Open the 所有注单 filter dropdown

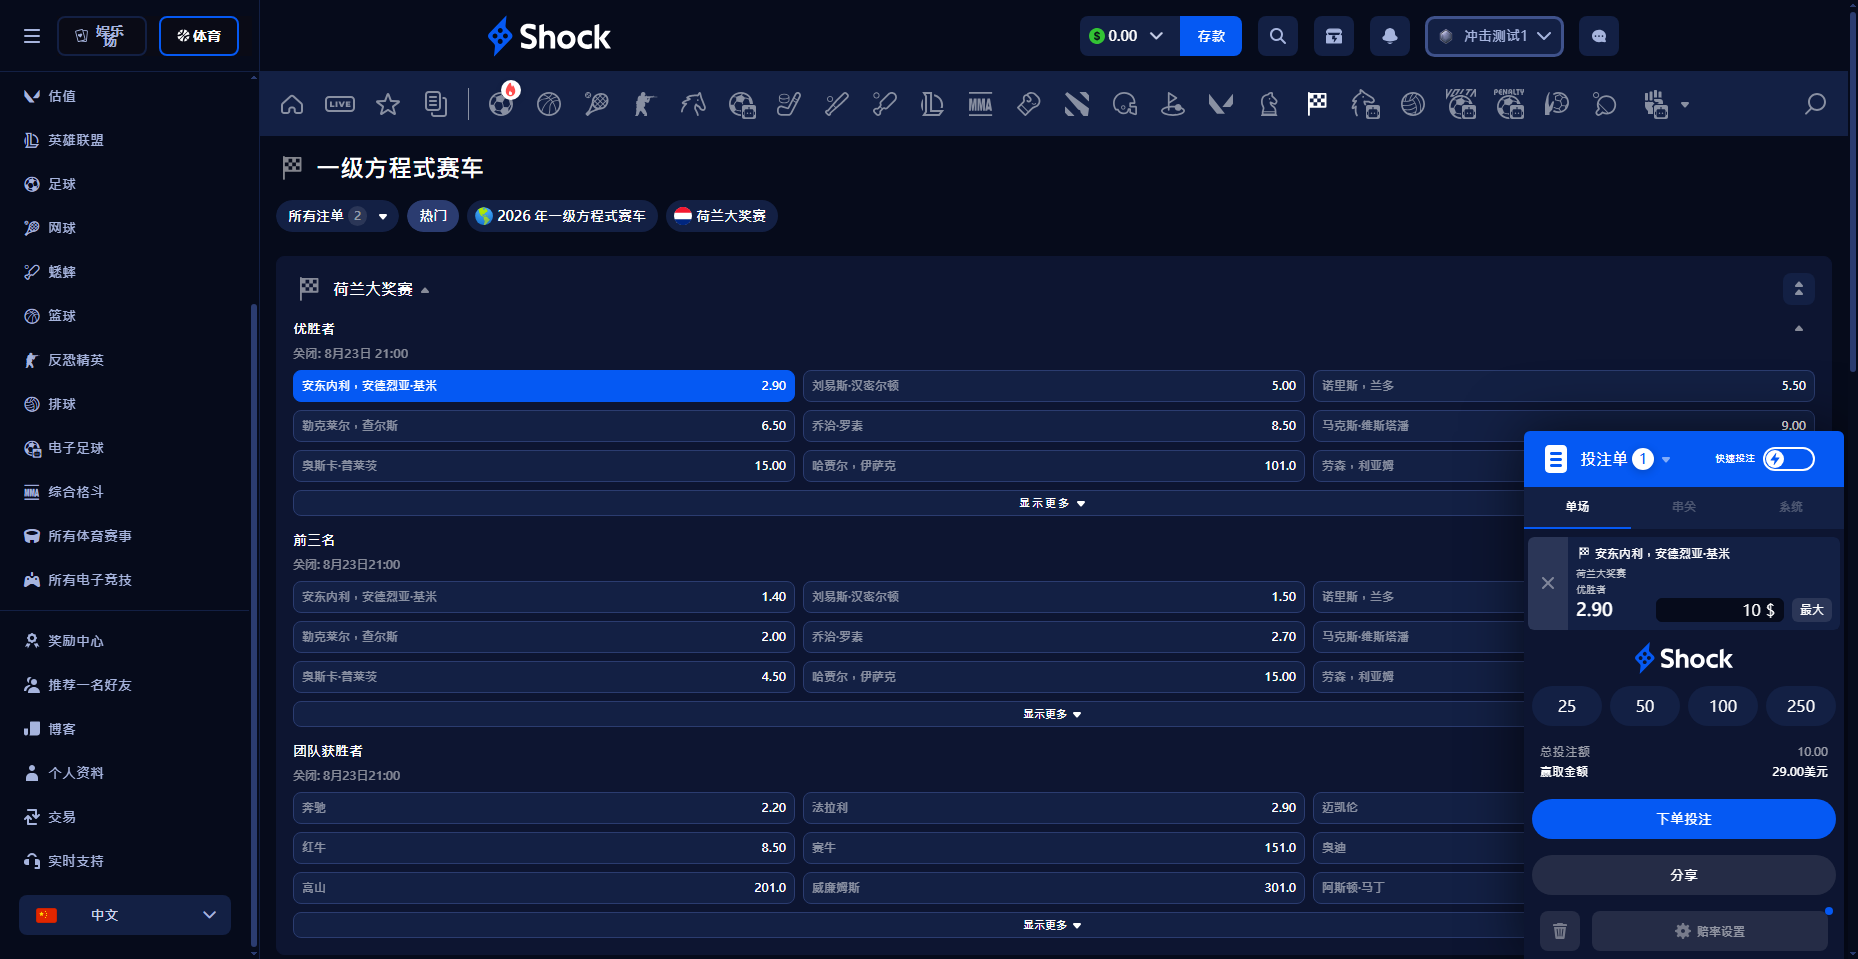tap(337, 216)
